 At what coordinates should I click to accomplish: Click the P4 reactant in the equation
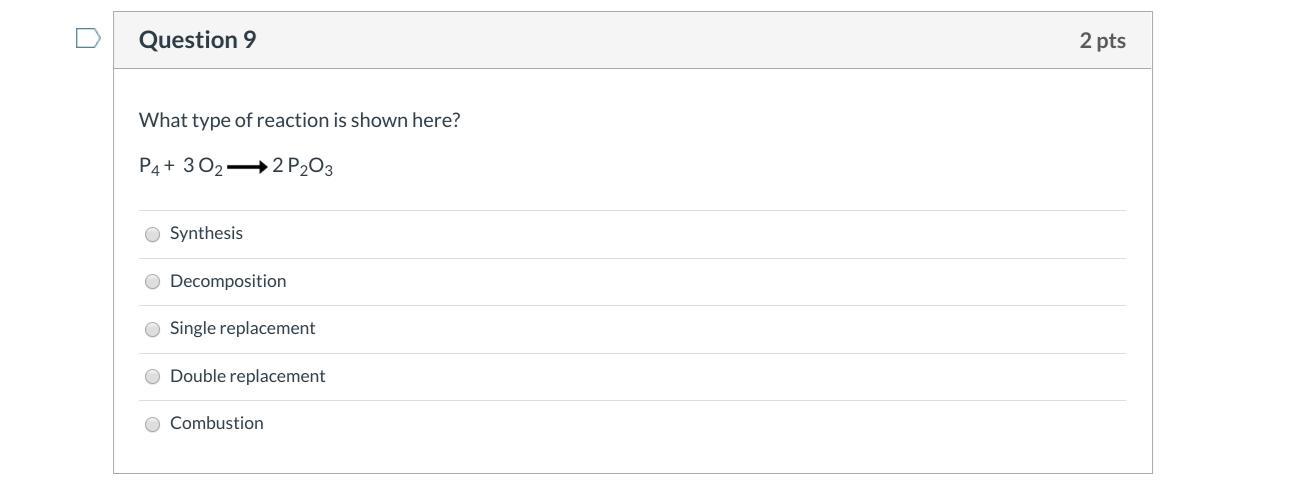tap(149, 167)
